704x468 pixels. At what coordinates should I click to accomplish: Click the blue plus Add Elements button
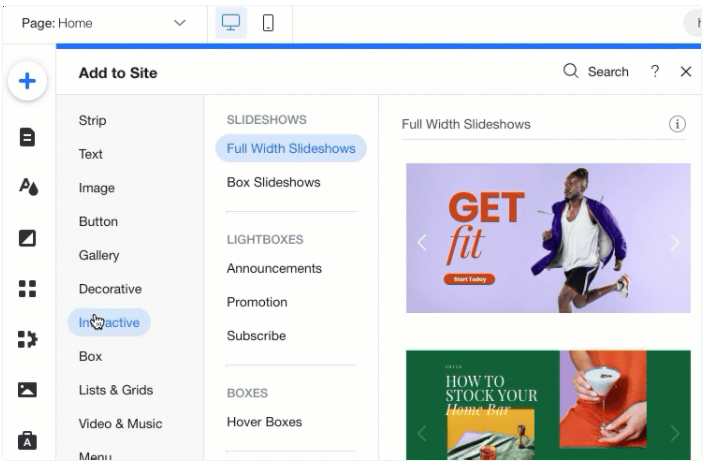(28, 82)
